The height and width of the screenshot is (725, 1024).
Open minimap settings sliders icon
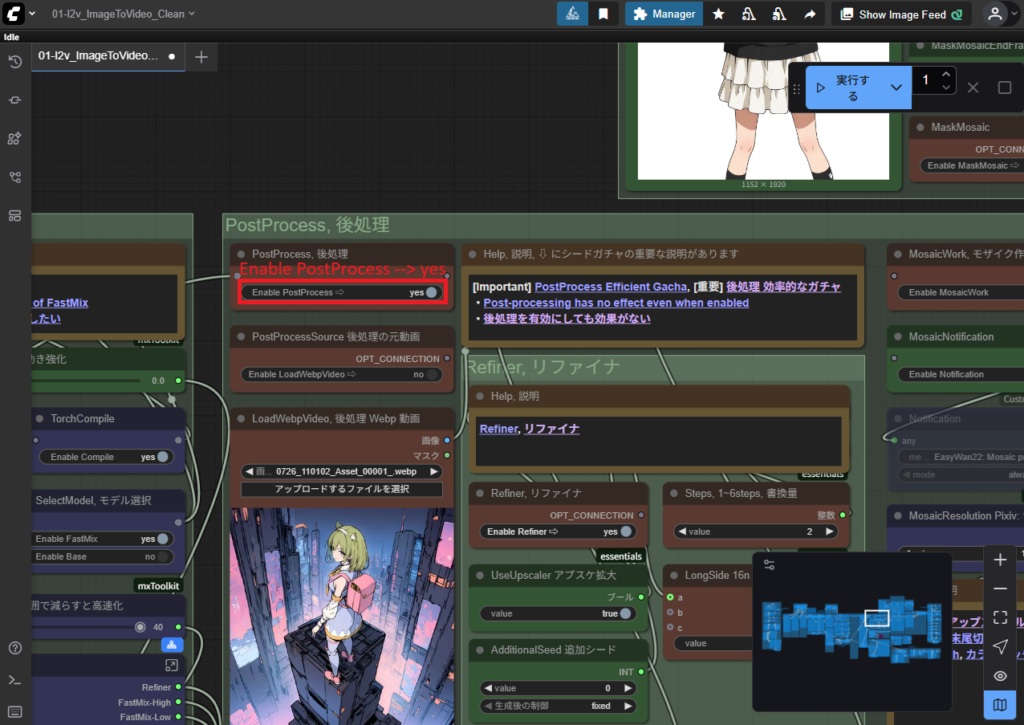(769, 565)
